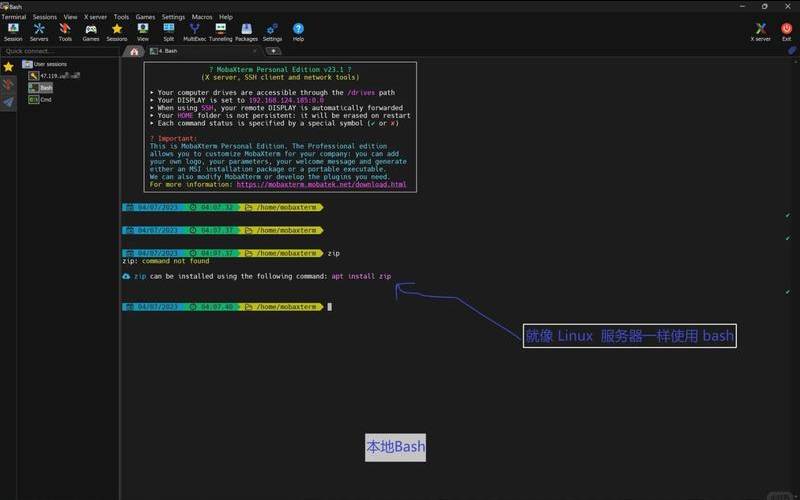
Task: Open the View menu in menu bar
Action: [x=70, y=17]
